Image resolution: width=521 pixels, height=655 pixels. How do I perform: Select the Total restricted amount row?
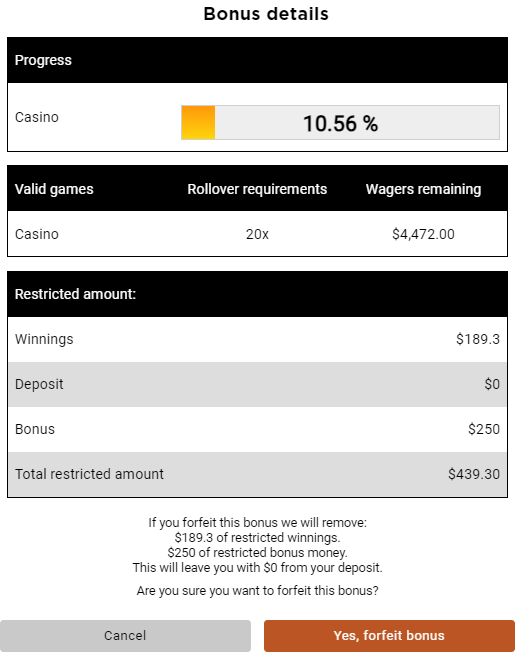[257, 474]
